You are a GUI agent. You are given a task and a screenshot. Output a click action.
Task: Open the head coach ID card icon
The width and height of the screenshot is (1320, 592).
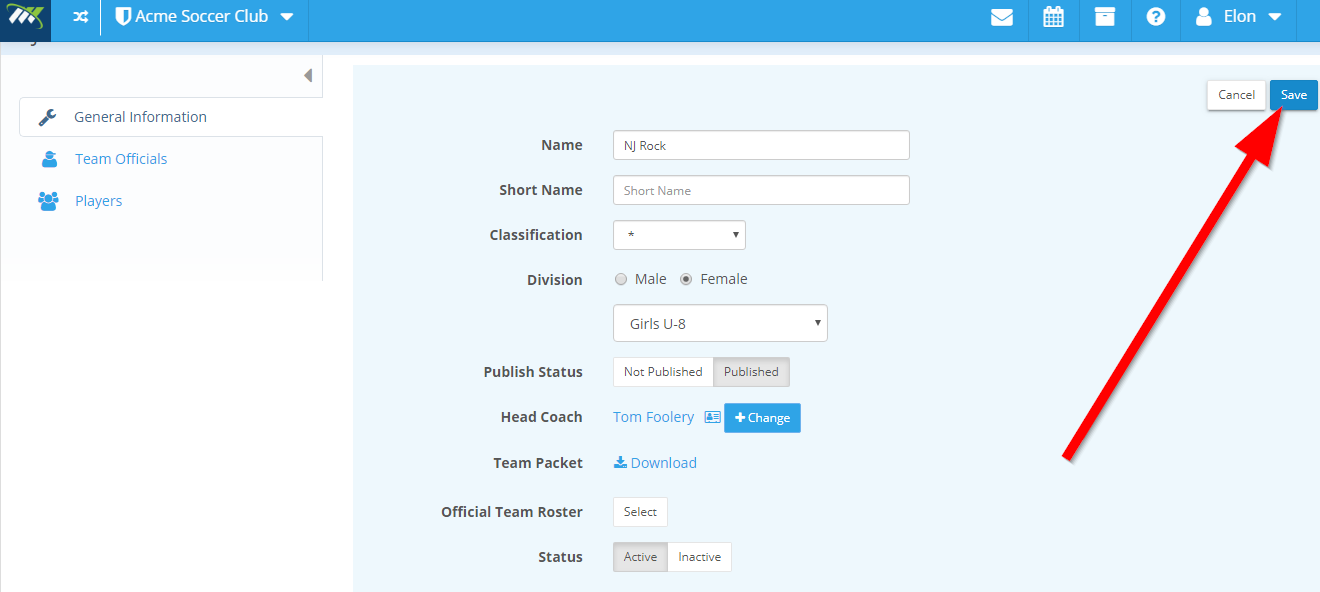tap(712, 417)
